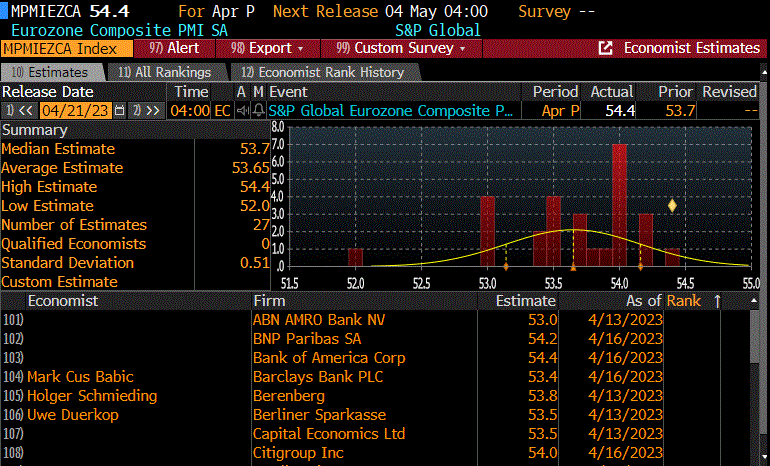Click the Firm column header
770x466 pixels.
coord(269,301)
